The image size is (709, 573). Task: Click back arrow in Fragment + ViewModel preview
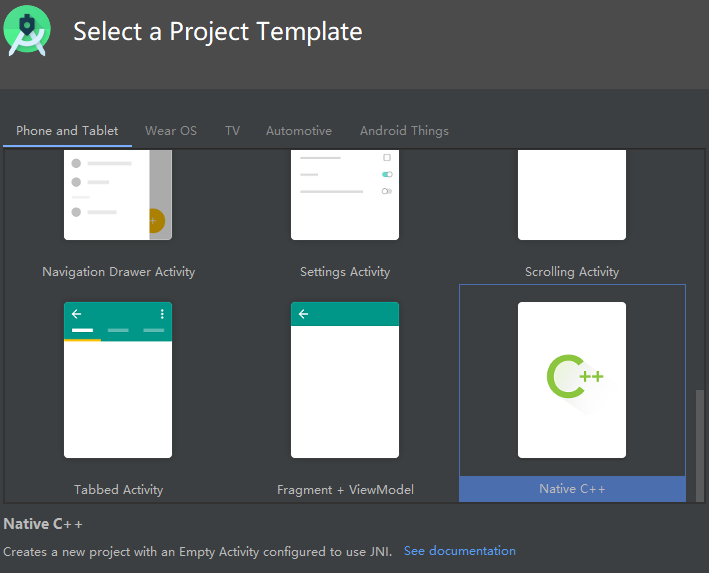pos(303,314)
